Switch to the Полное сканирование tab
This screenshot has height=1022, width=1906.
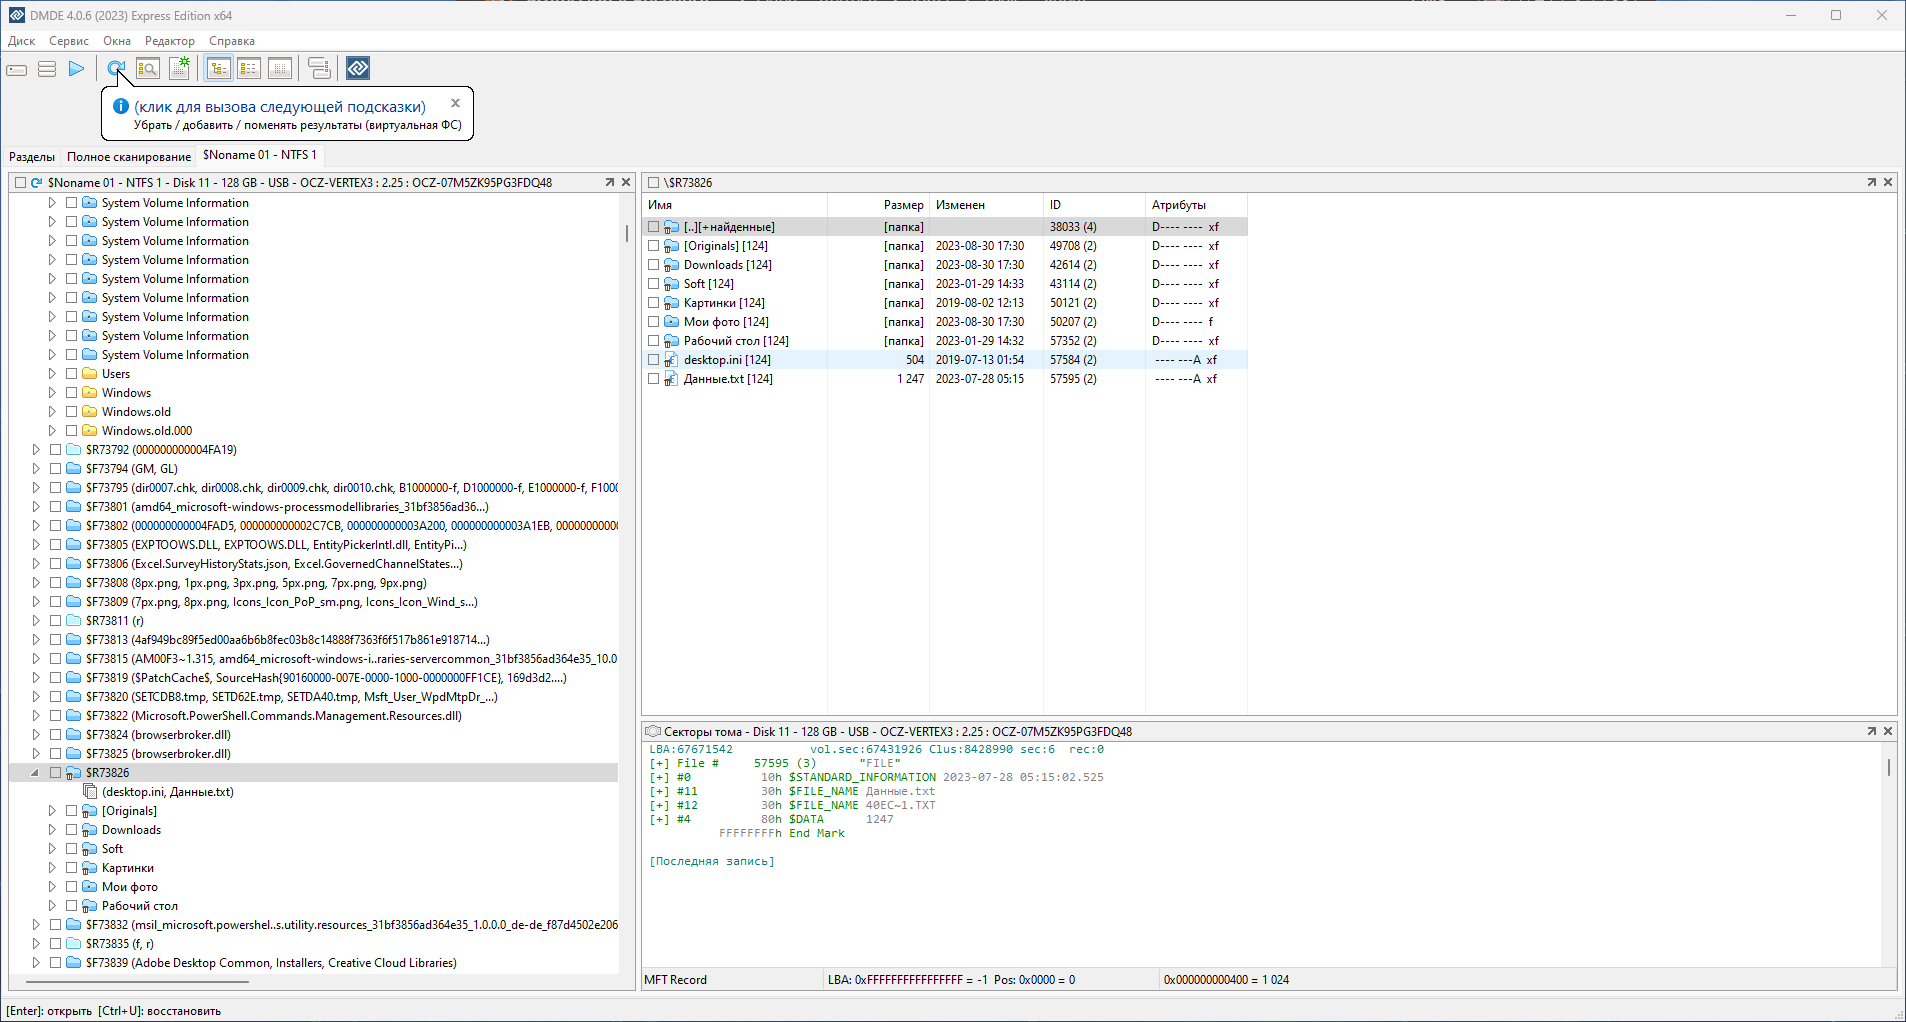129,156
